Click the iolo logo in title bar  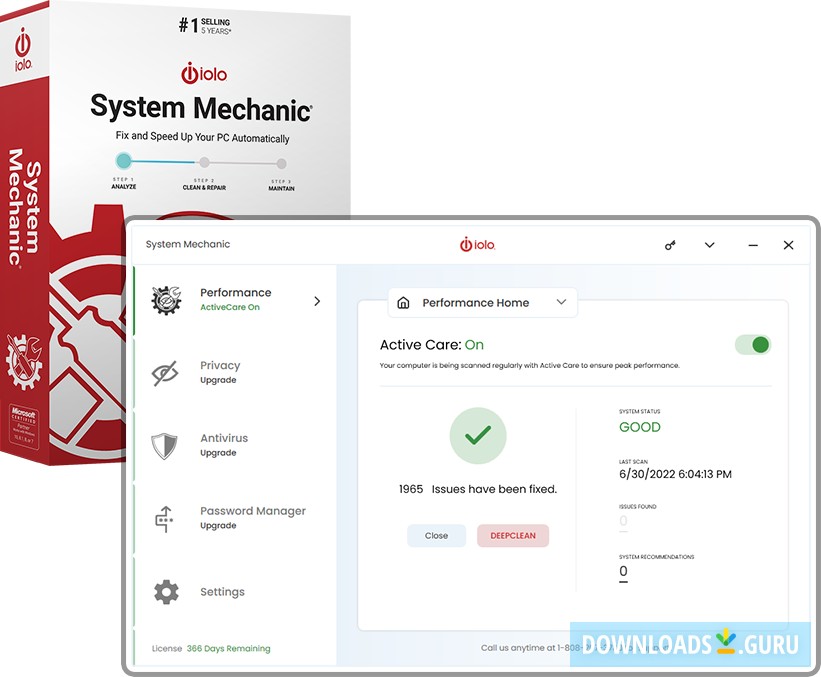coord(477,244)
